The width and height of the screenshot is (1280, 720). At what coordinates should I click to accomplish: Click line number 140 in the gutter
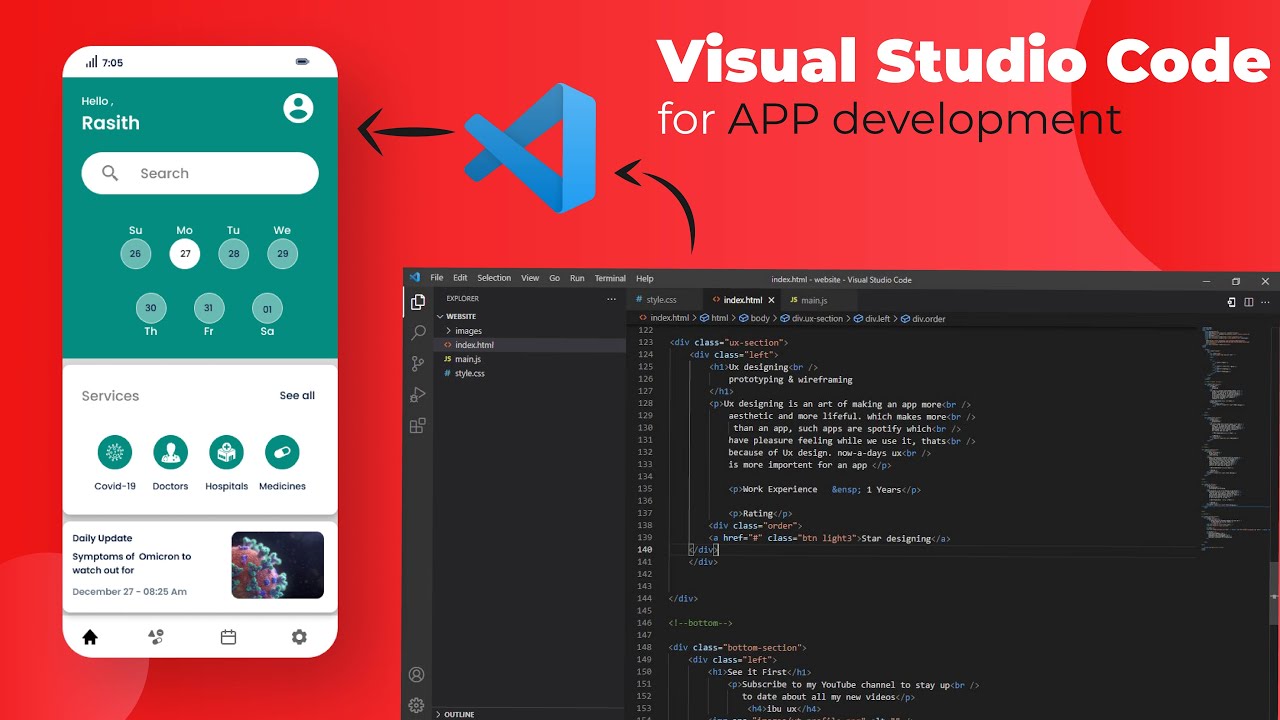[645, 550]
